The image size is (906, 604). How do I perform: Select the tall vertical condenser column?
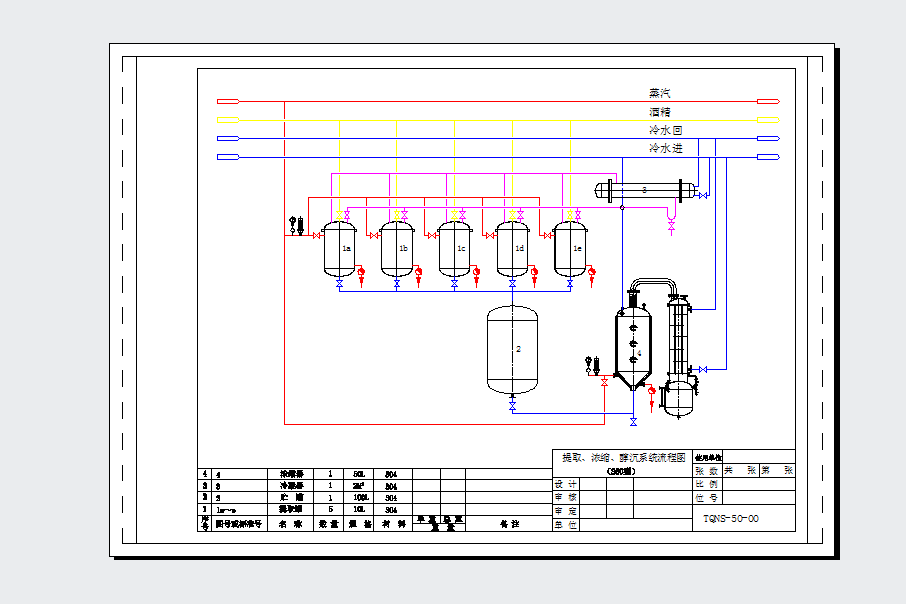[681, 335]
